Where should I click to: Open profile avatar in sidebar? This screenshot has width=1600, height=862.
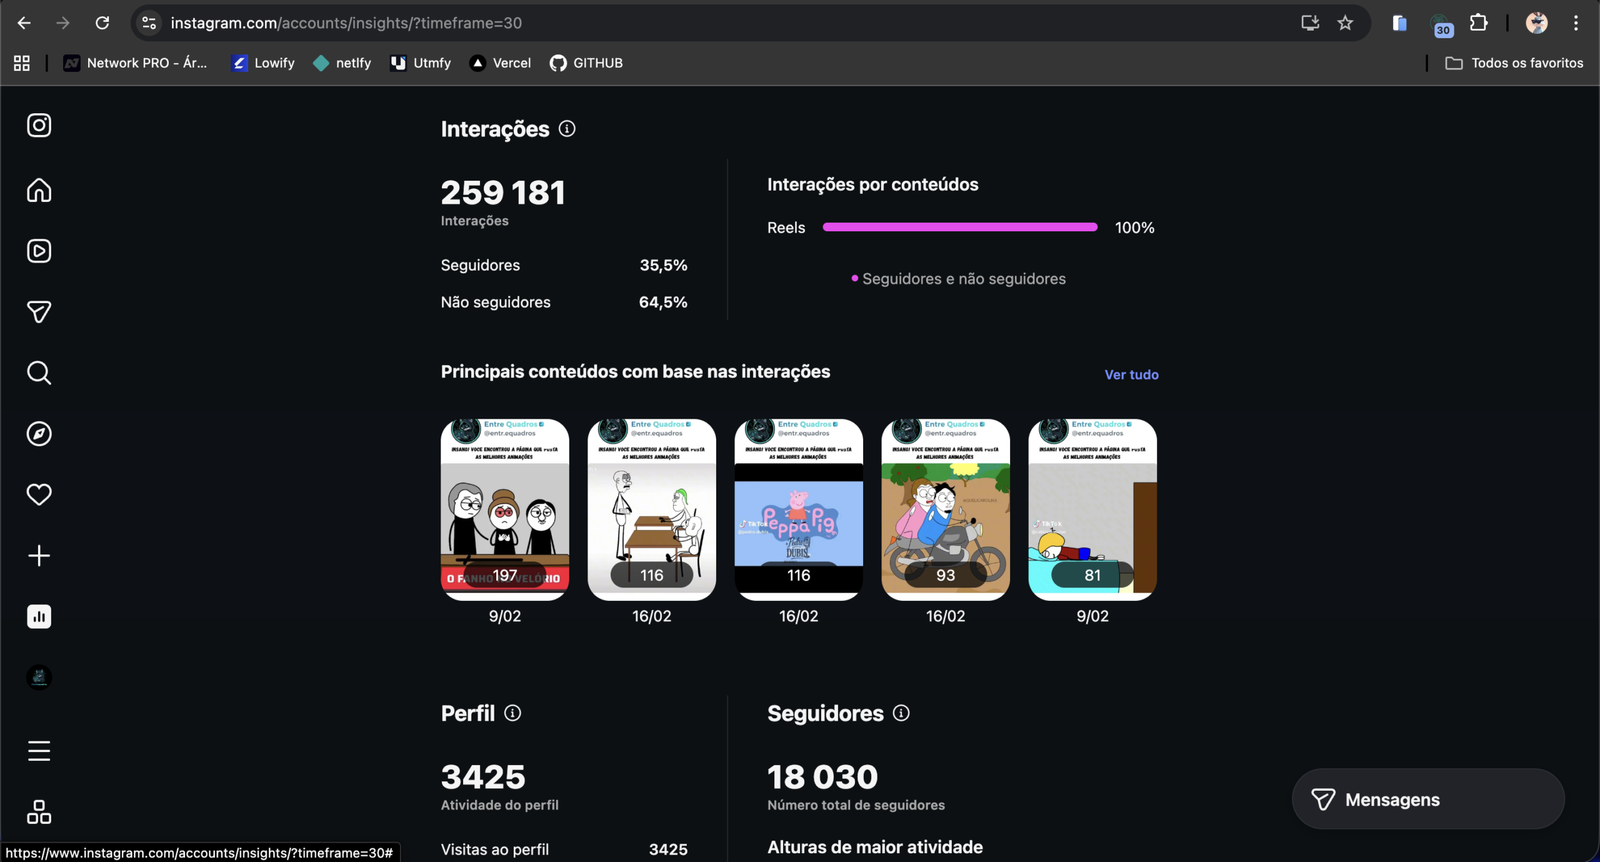(39, 678)
